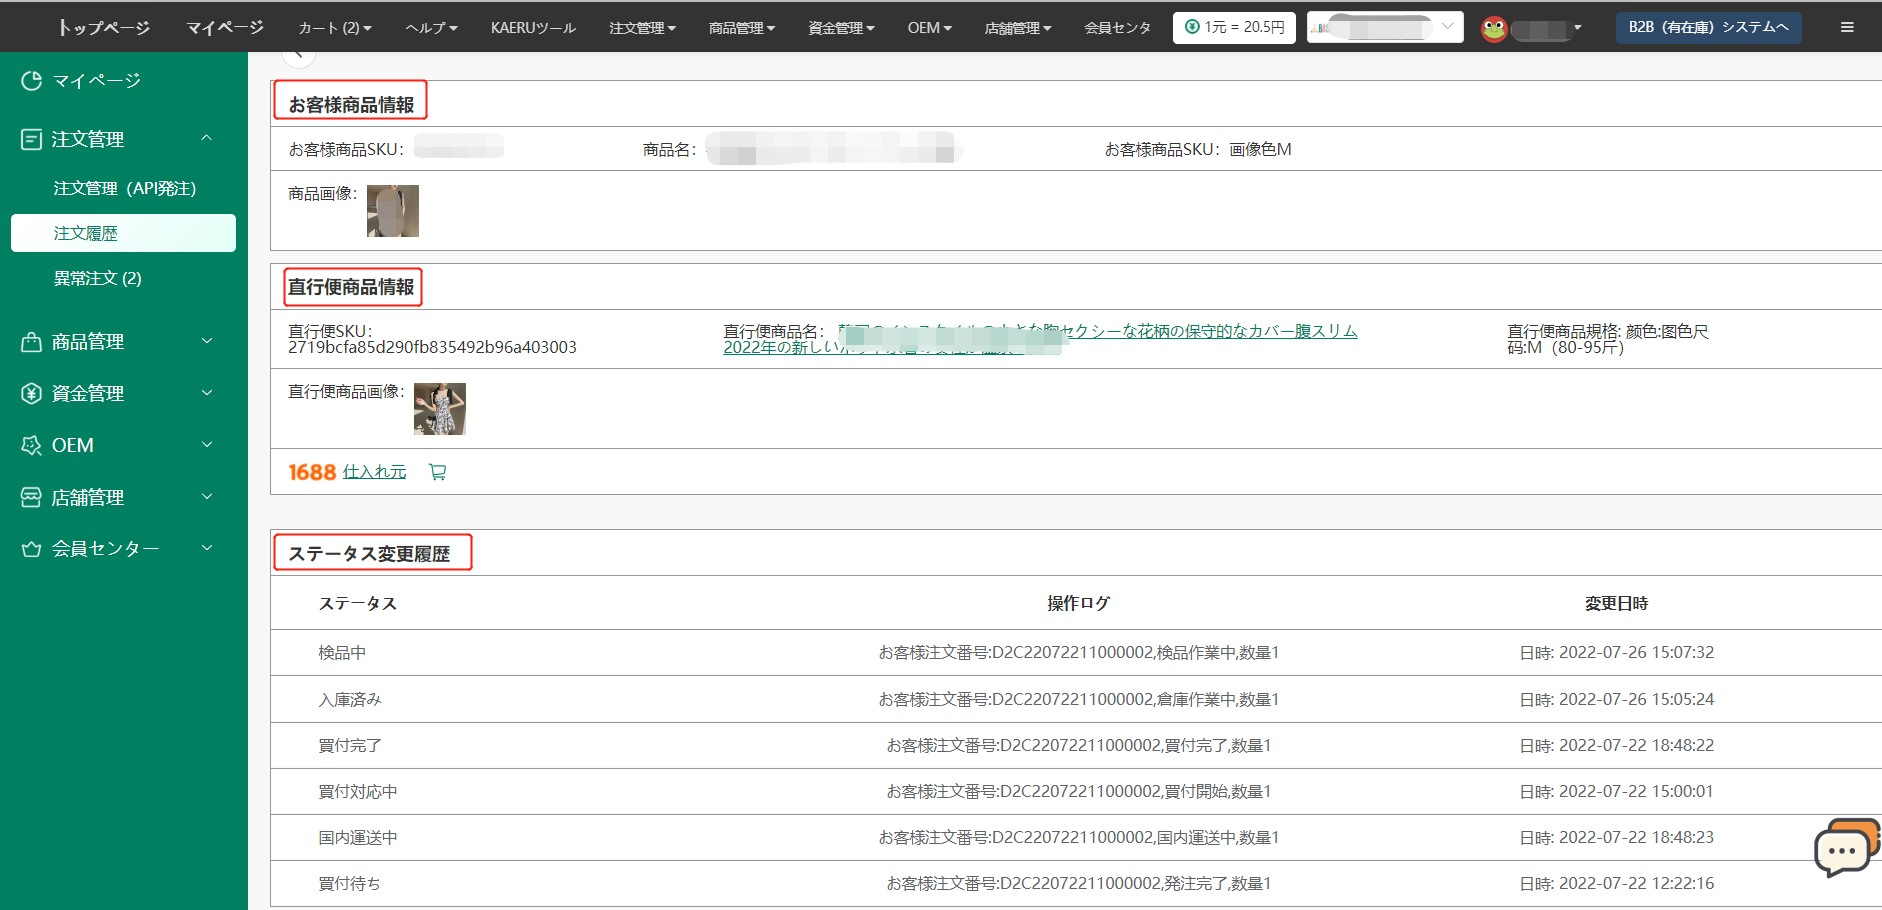Click the ステータス変更履歴 heading
Image resolution: width=1882 pixels, height=910 pixels.
(x=369, y=554)
